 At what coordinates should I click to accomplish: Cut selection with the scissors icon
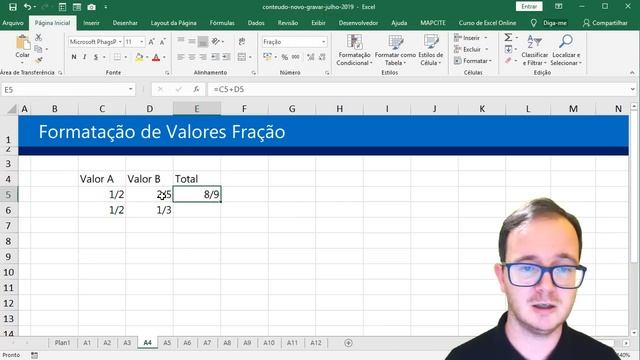click(38, 38)
